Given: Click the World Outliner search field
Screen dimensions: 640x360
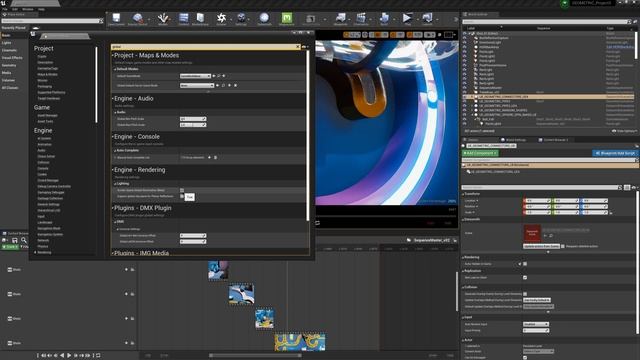Looking at the screenshot, I should click(546, 22).
